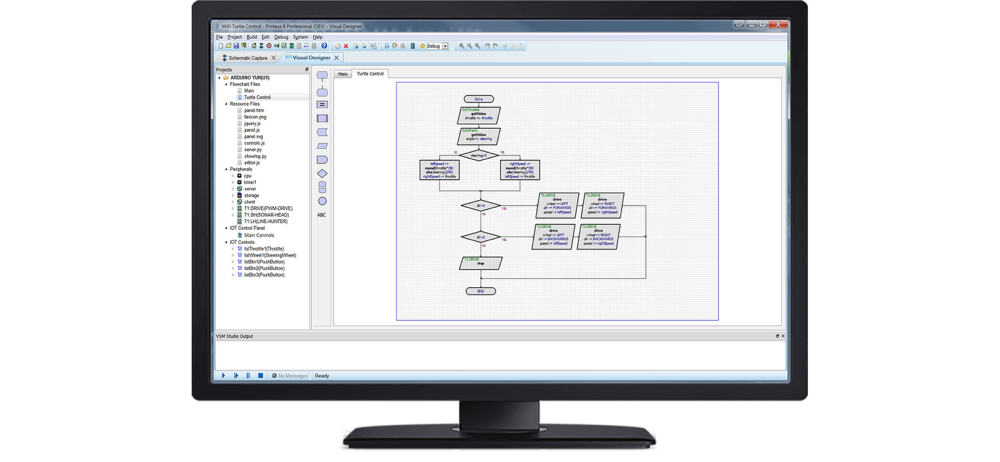Open the Debug build configuration dropdown
The width and height of the screenshot is (1000, 462).
(x=445, y=46)
